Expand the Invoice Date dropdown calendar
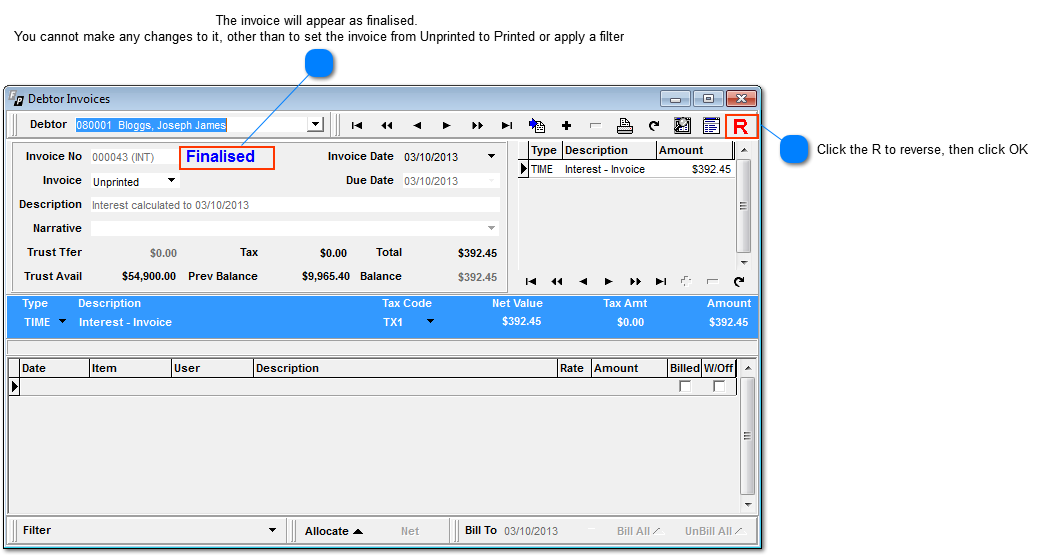This screenshot has width=1044, height=557. click(491, 157)
